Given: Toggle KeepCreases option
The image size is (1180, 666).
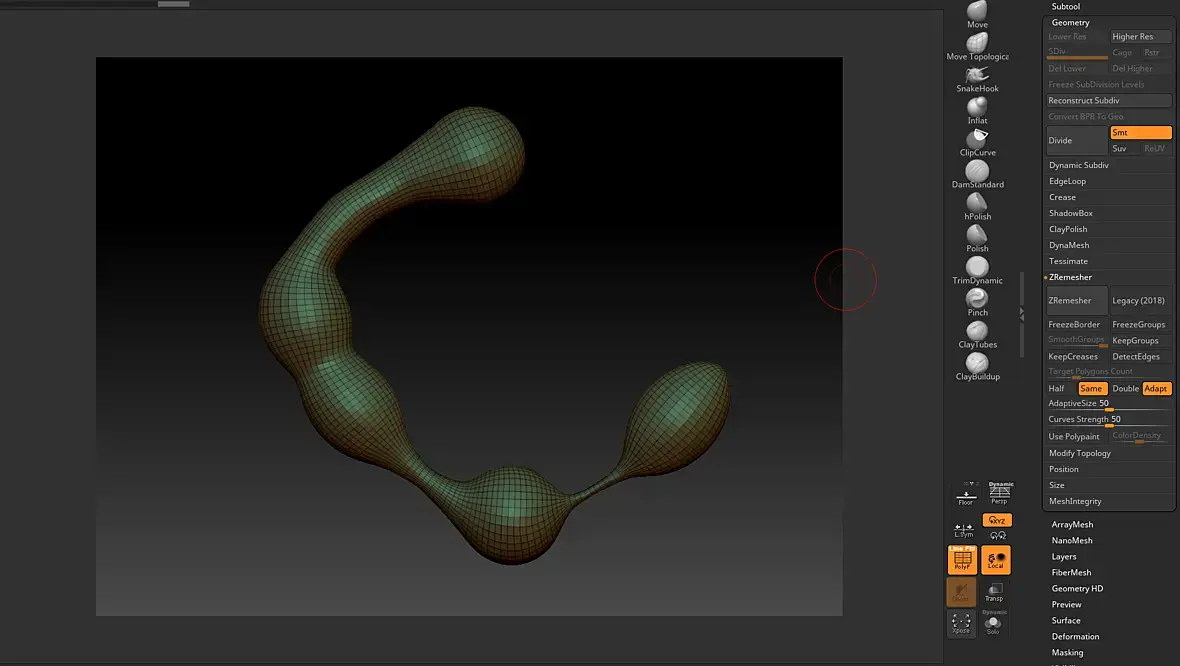Looking at the screenshot, I should coord(1076,357).
